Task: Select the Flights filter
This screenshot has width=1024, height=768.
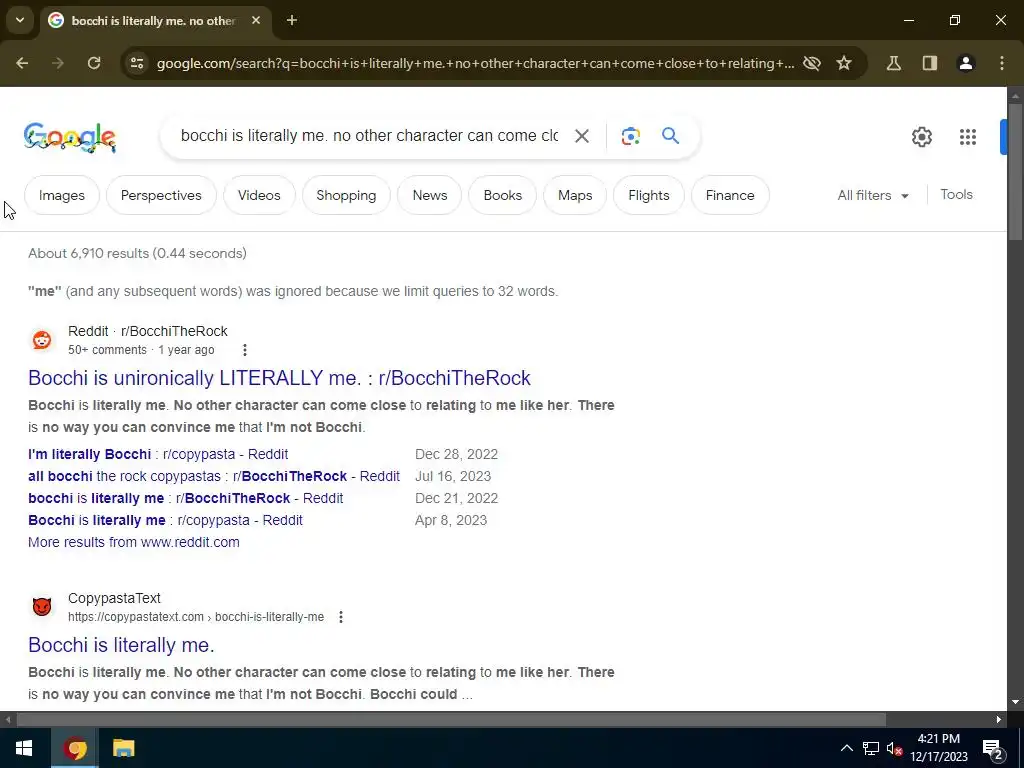Action: pos(649,195)
